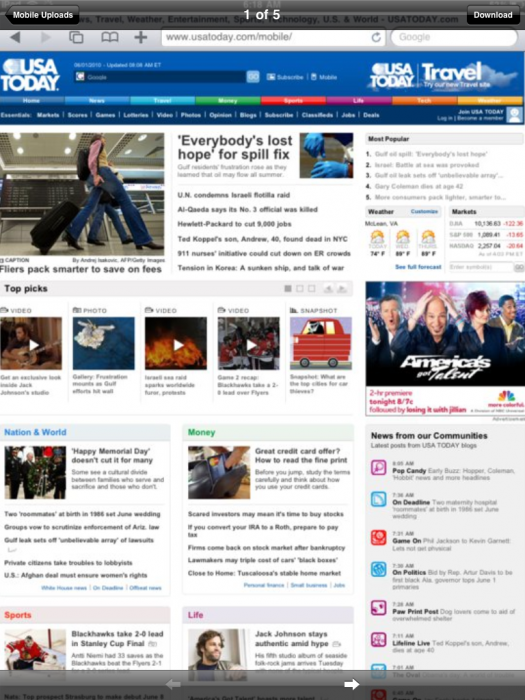Viewport: 525px width, 700px height.
Task: Open the bookmarks book icon
Action: pos(109,37)
